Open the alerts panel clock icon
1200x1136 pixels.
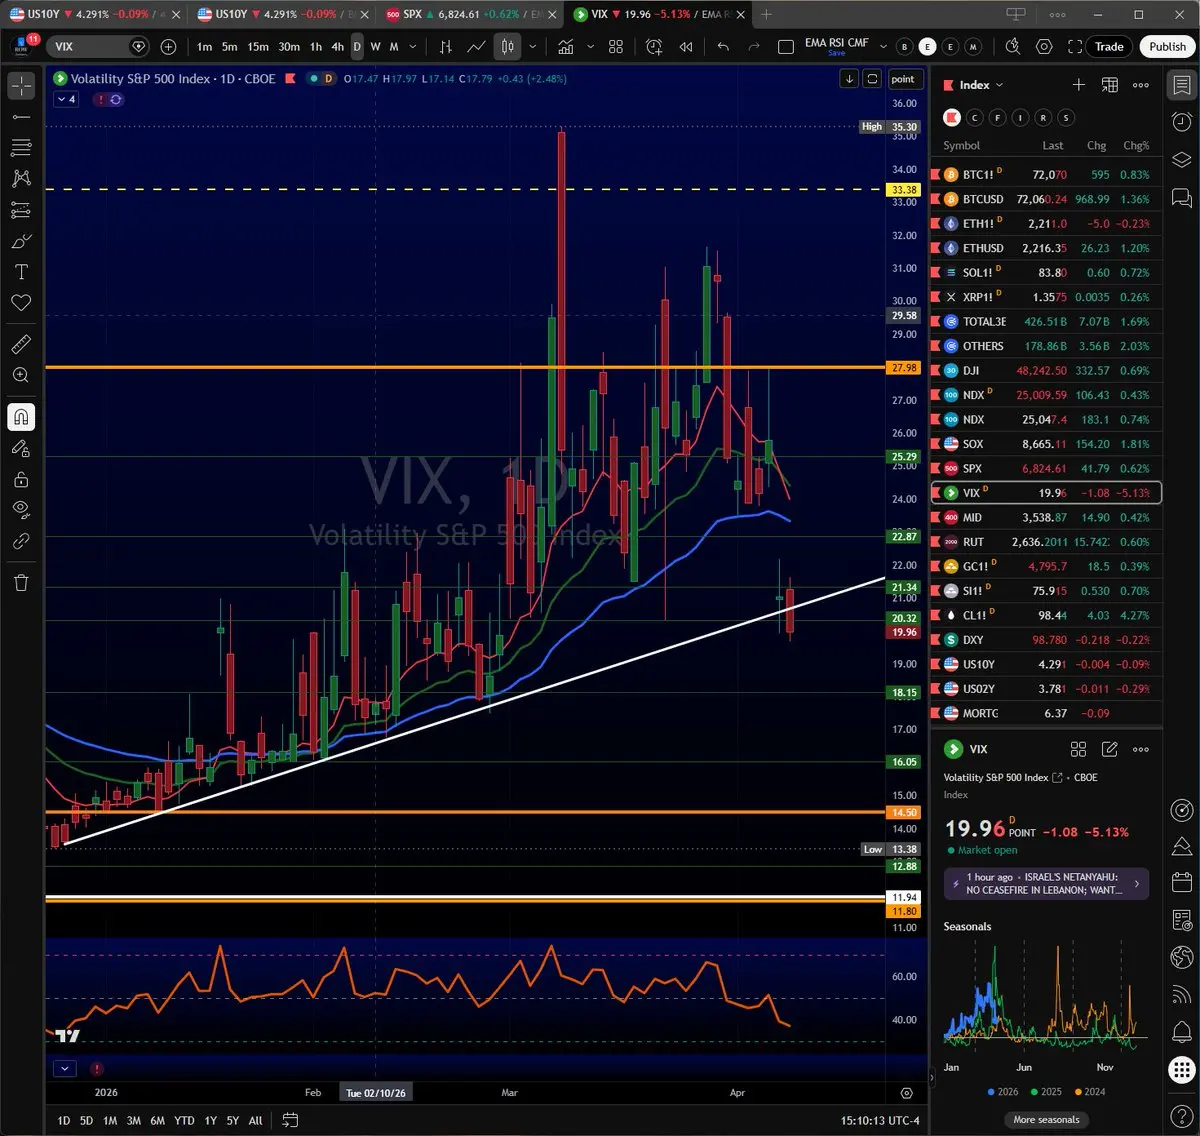pos(1181,122)
